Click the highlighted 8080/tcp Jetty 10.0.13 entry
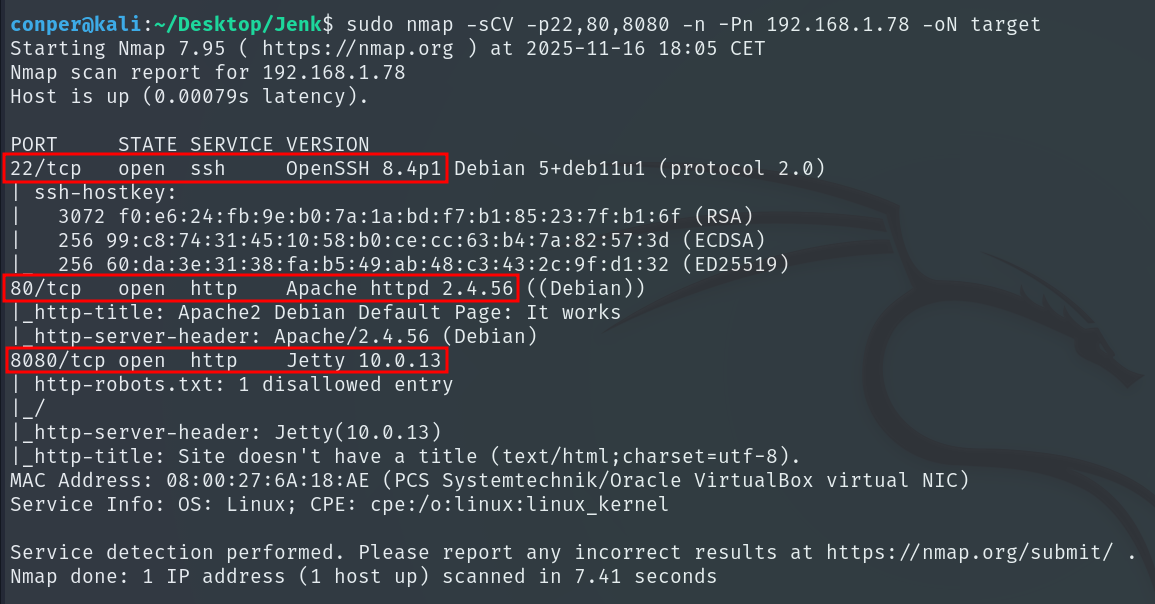1155x604 pixels. coord(226,361)
